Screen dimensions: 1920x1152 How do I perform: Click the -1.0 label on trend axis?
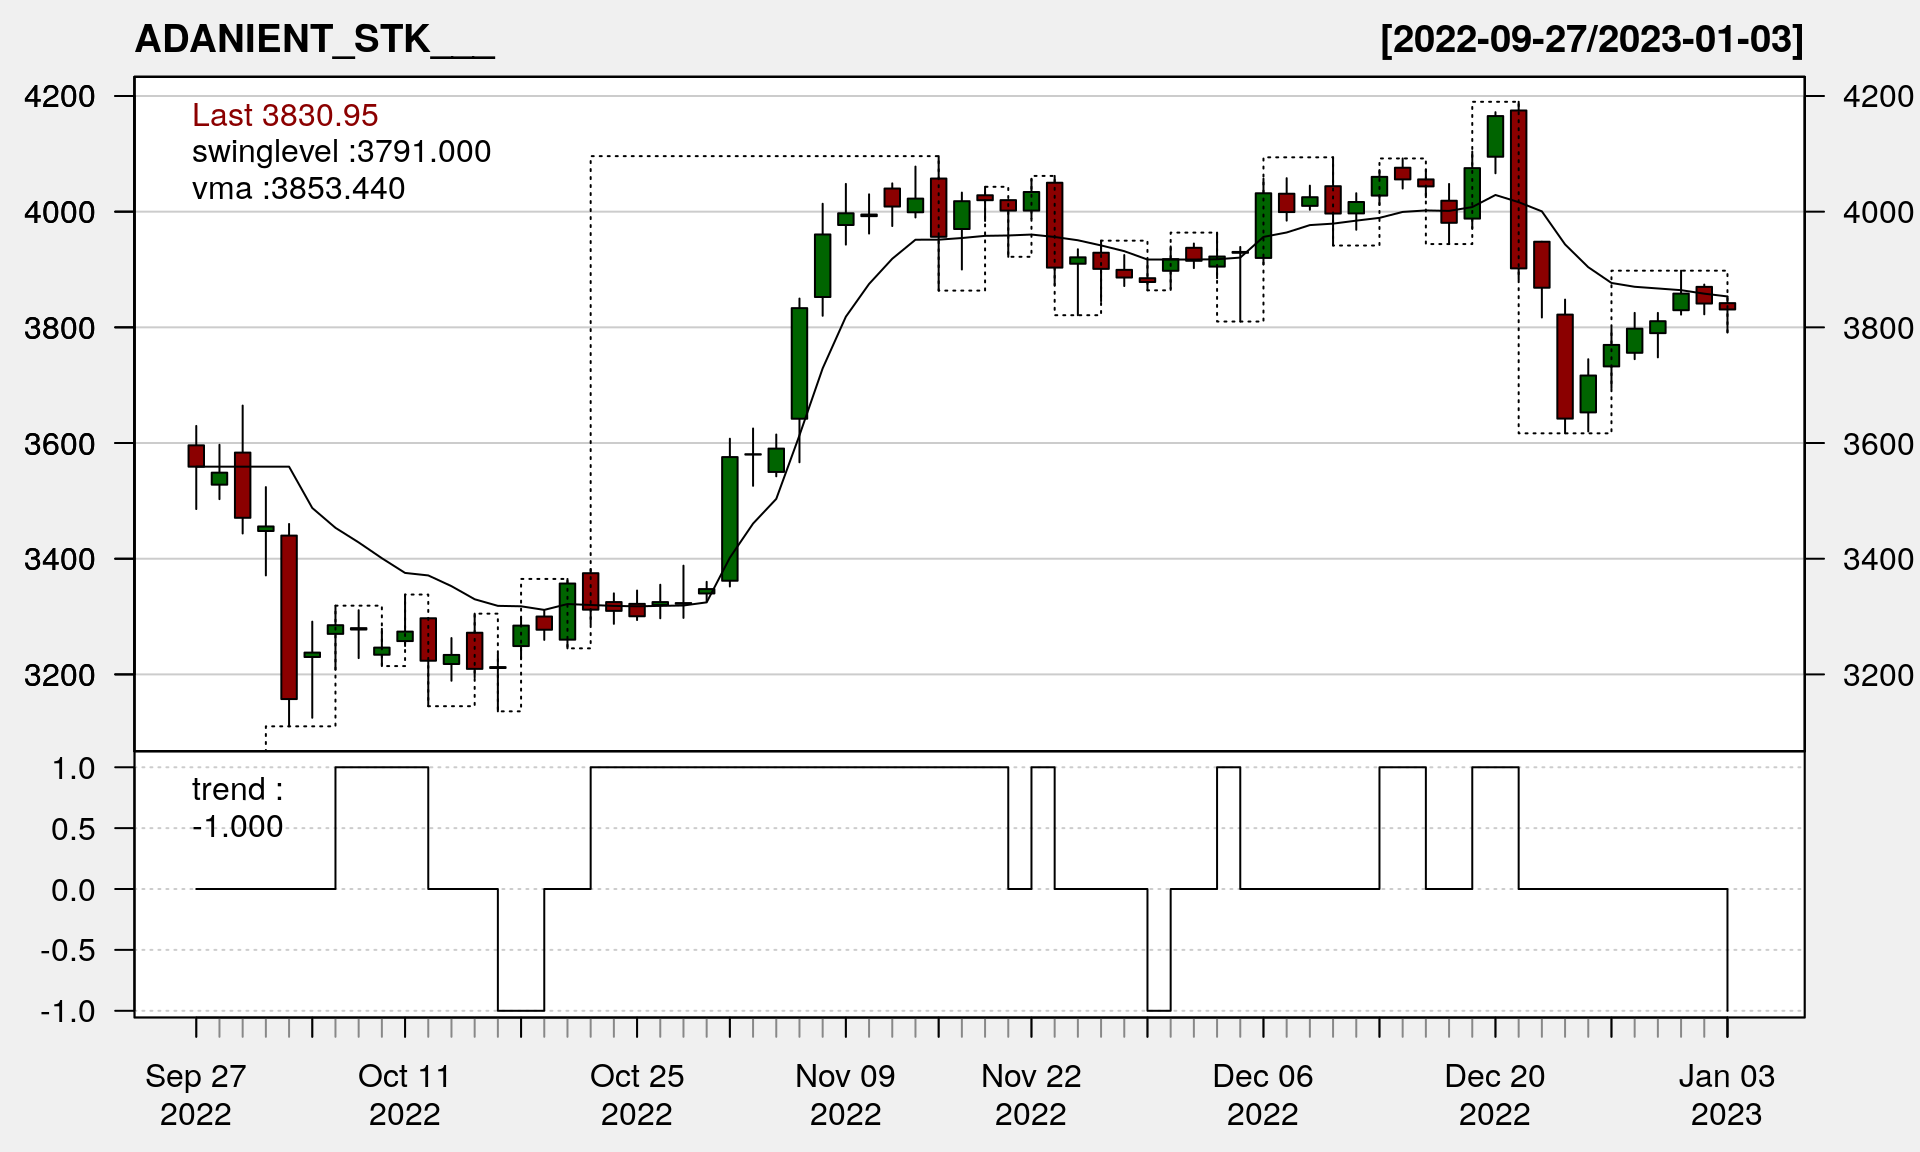(x=68, y=1011)
